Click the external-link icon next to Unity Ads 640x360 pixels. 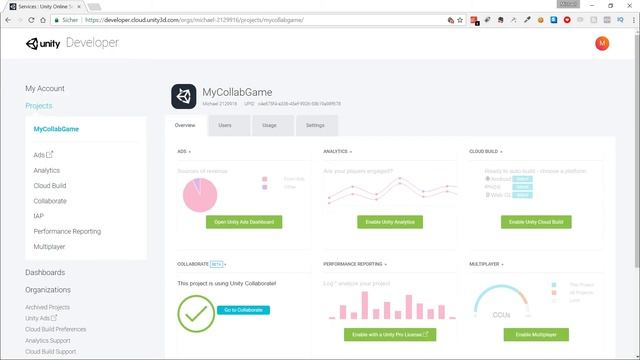(x=54, y=318)
